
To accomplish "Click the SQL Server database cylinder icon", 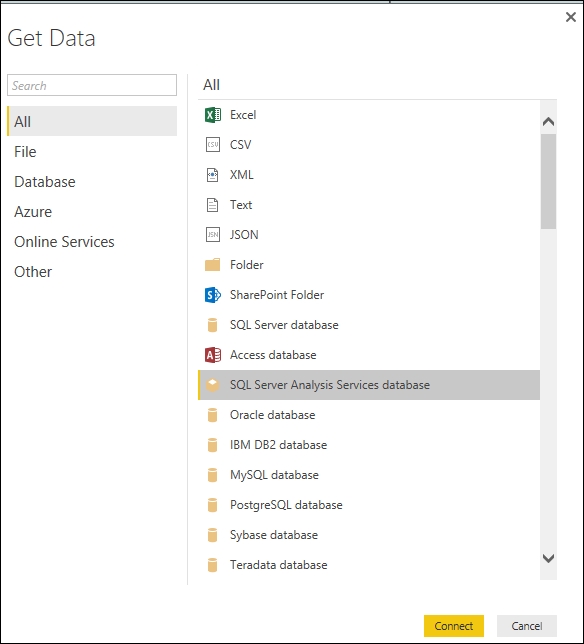I will point(212,325).
